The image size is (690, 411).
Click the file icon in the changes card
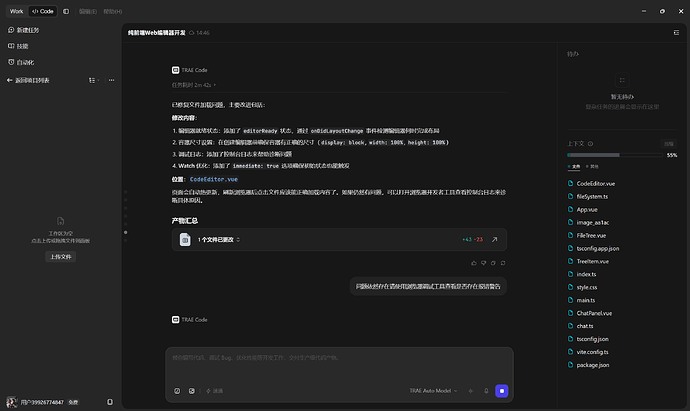click(185, 240)
